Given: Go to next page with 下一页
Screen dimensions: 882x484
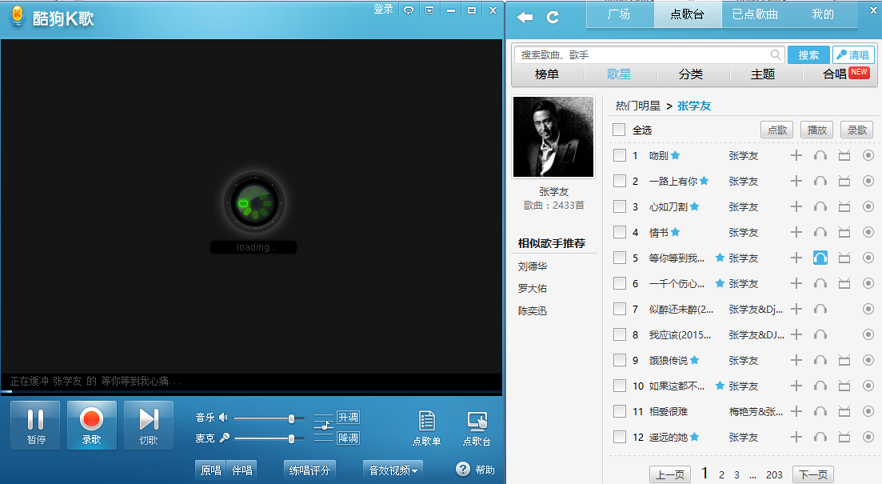Looking at the screenshot, I should tap(813, 474).
